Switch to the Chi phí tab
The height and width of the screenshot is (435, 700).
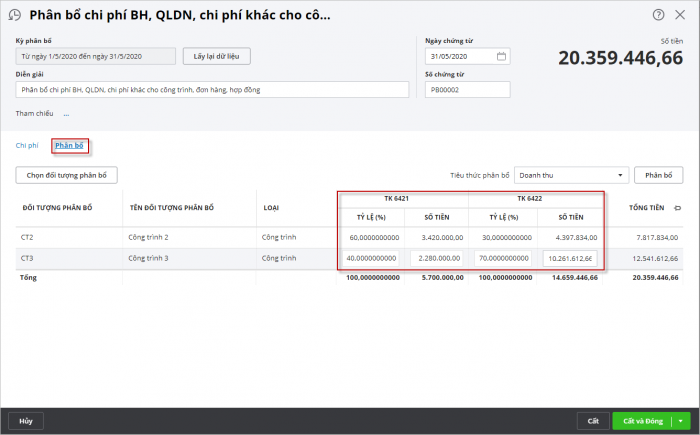click(x=27, y=146)
